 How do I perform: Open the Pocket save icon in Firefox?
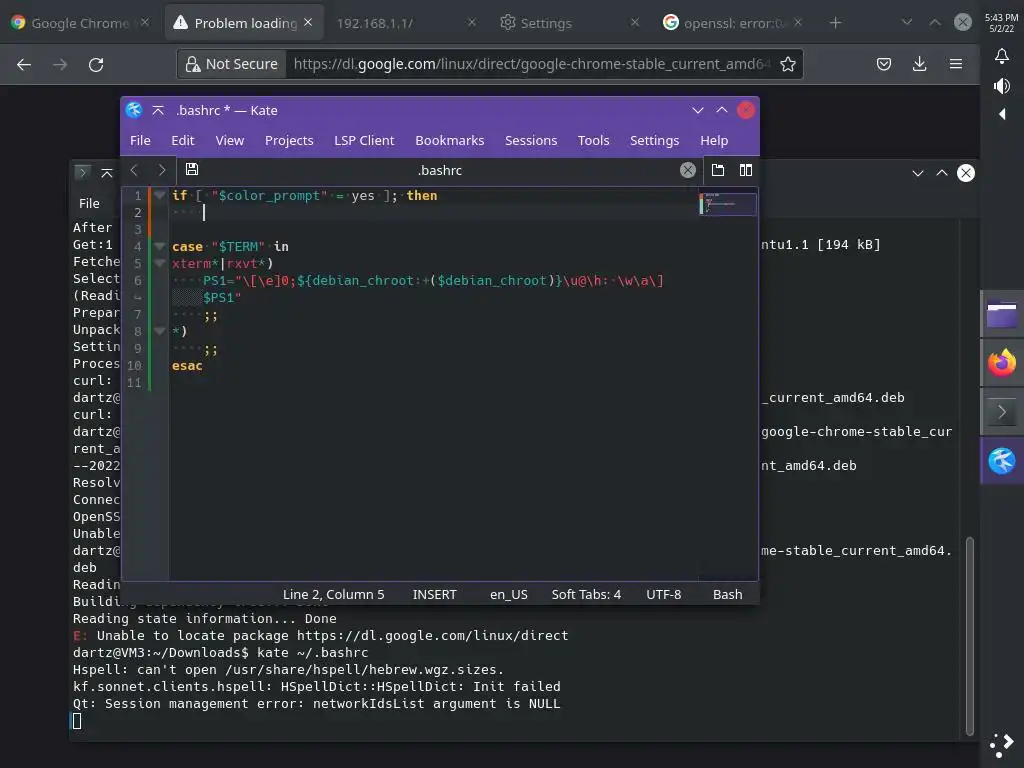[884, 64]
